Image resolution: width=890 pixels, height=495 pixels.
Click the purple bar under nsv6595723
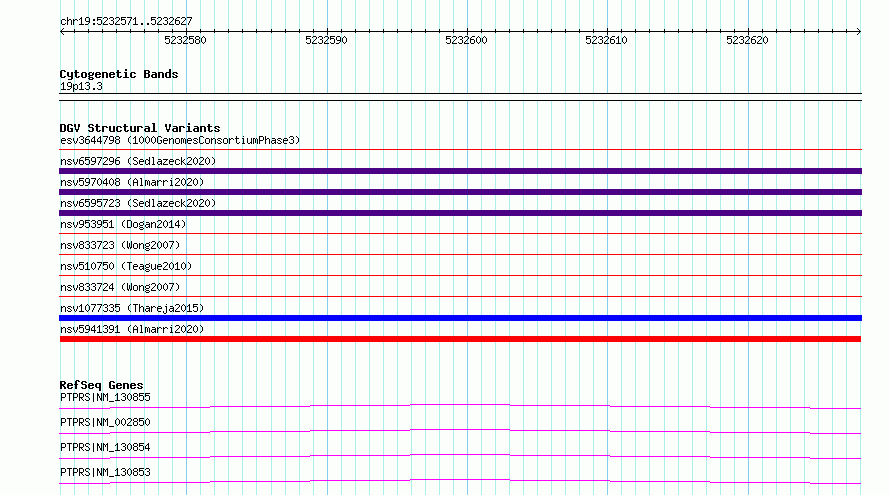click(460, 213)
